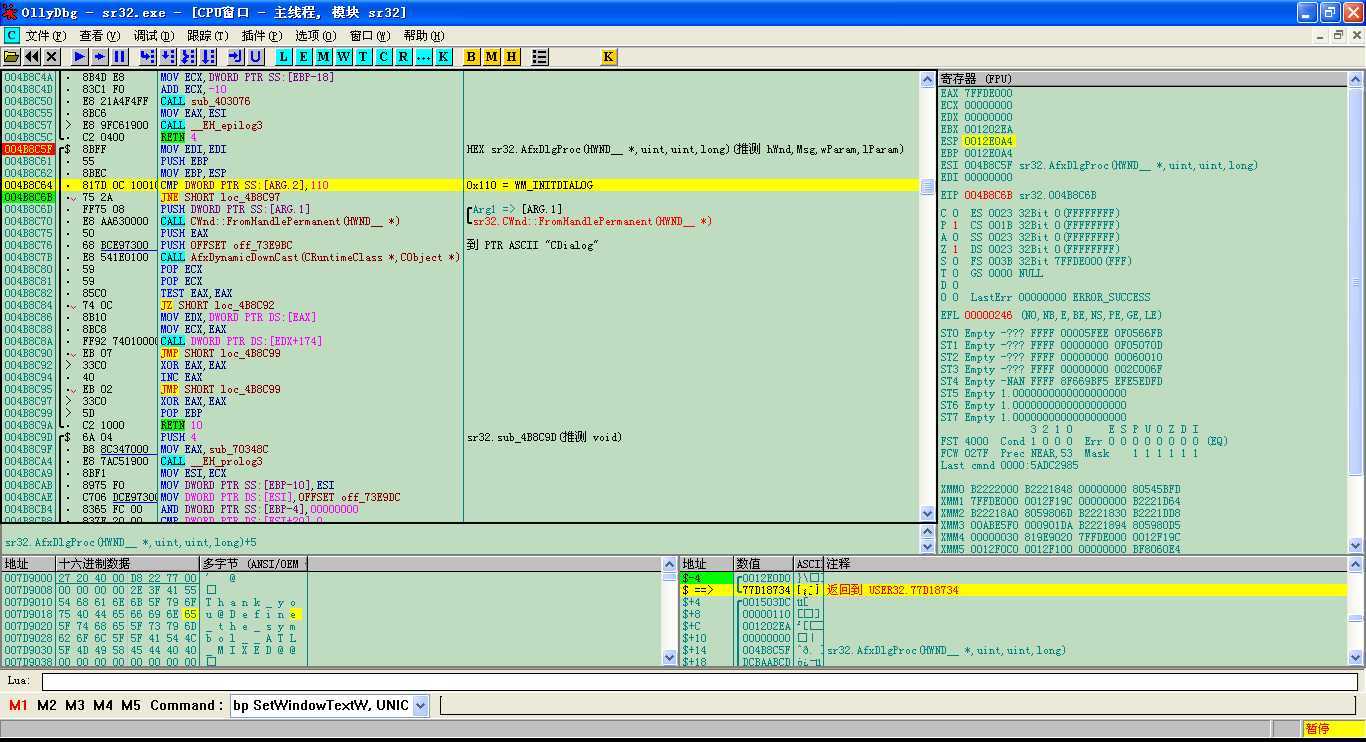The height and width of the screenshot is (742, 1366).
Task: Open the 窗口(W) menu
Action: pyautogui.click(x=370, y=36)
